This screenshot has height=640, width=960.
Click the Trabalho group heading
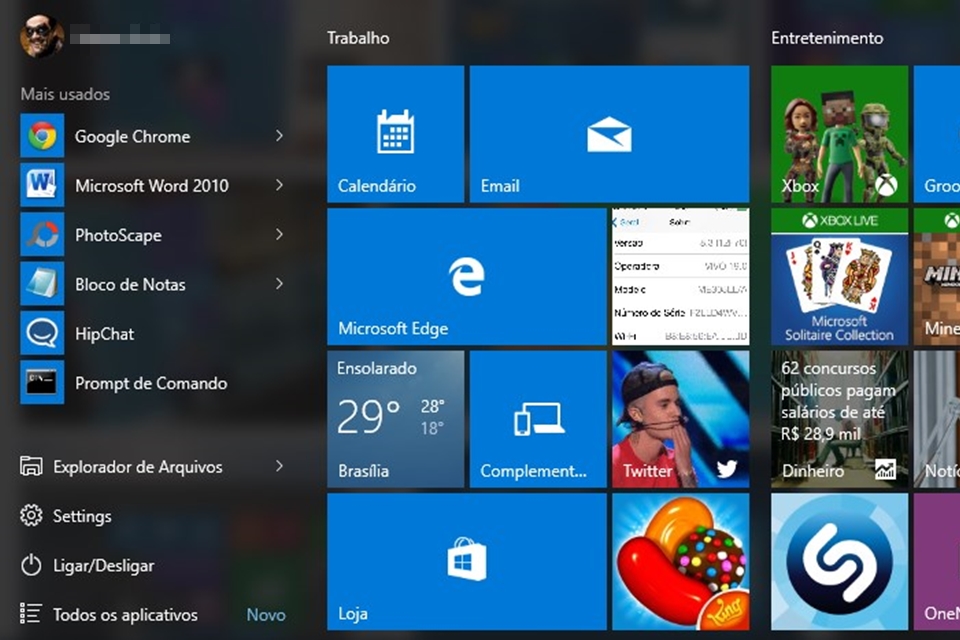(x=358, y=38)
